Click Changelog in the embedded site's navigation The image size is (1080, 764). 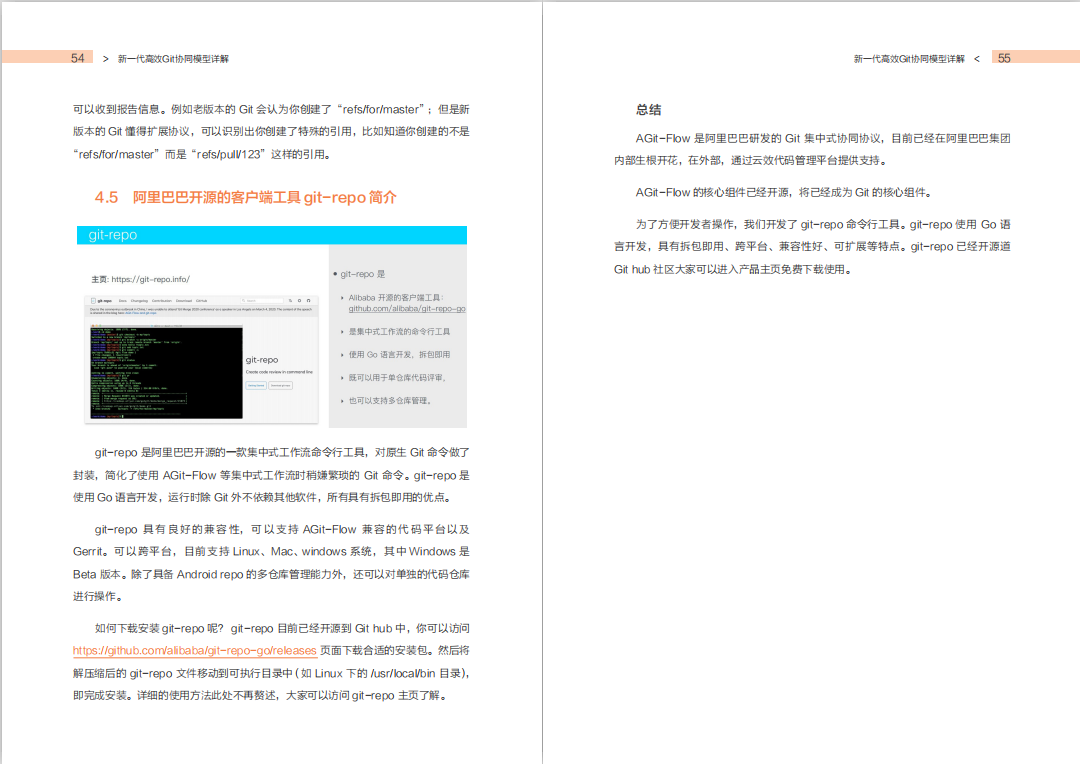[x=139, y=300]
